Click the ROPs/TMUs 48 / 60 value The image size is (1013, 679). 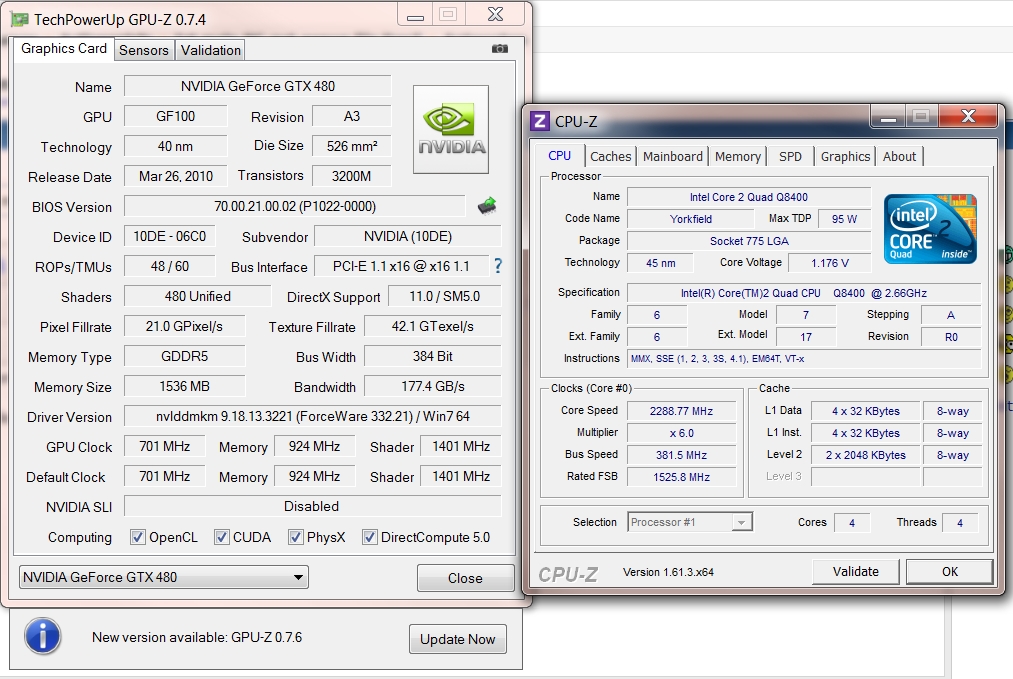(170, 266)
